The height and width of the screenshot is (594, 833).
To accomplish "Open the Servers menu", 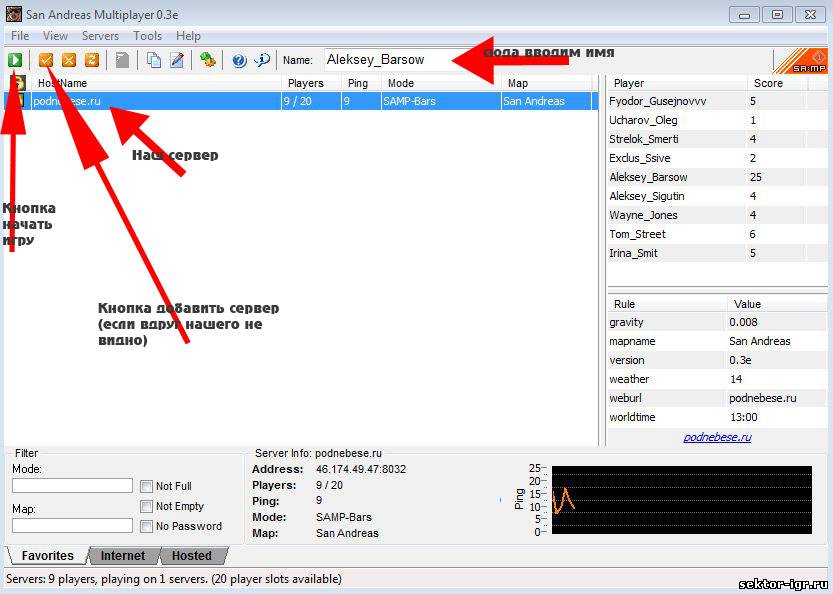I will (x=100, y=36).
